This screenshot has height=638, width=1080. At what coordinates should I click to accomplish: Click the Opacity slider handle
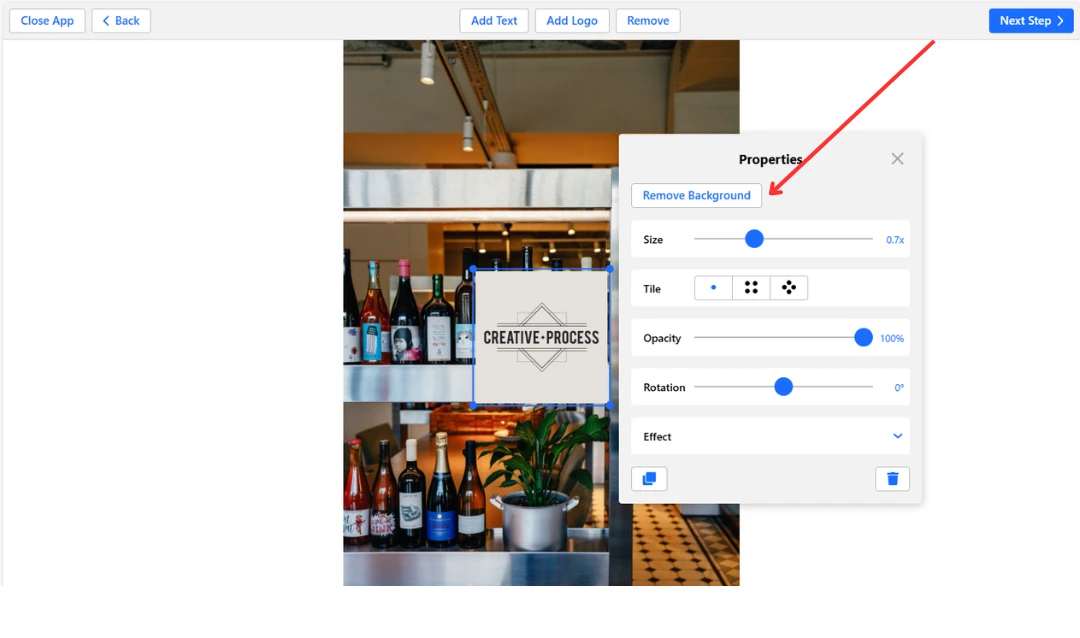coord(863,338)
